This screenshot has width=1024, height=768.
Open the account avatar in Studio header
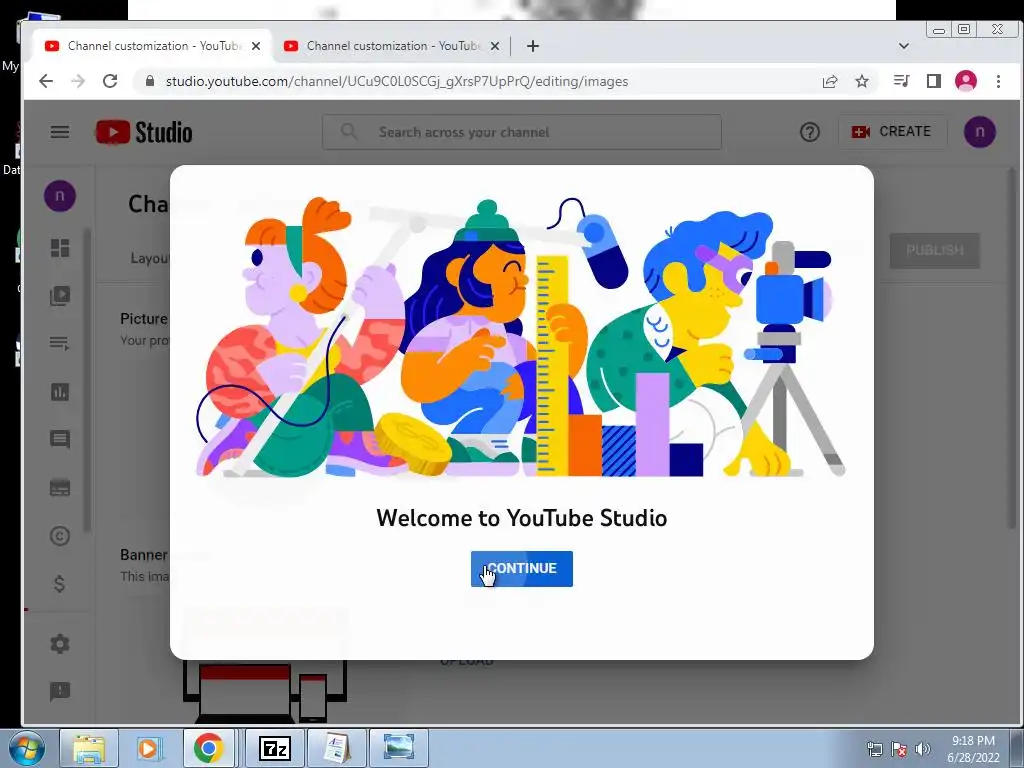tap(980, 132)
